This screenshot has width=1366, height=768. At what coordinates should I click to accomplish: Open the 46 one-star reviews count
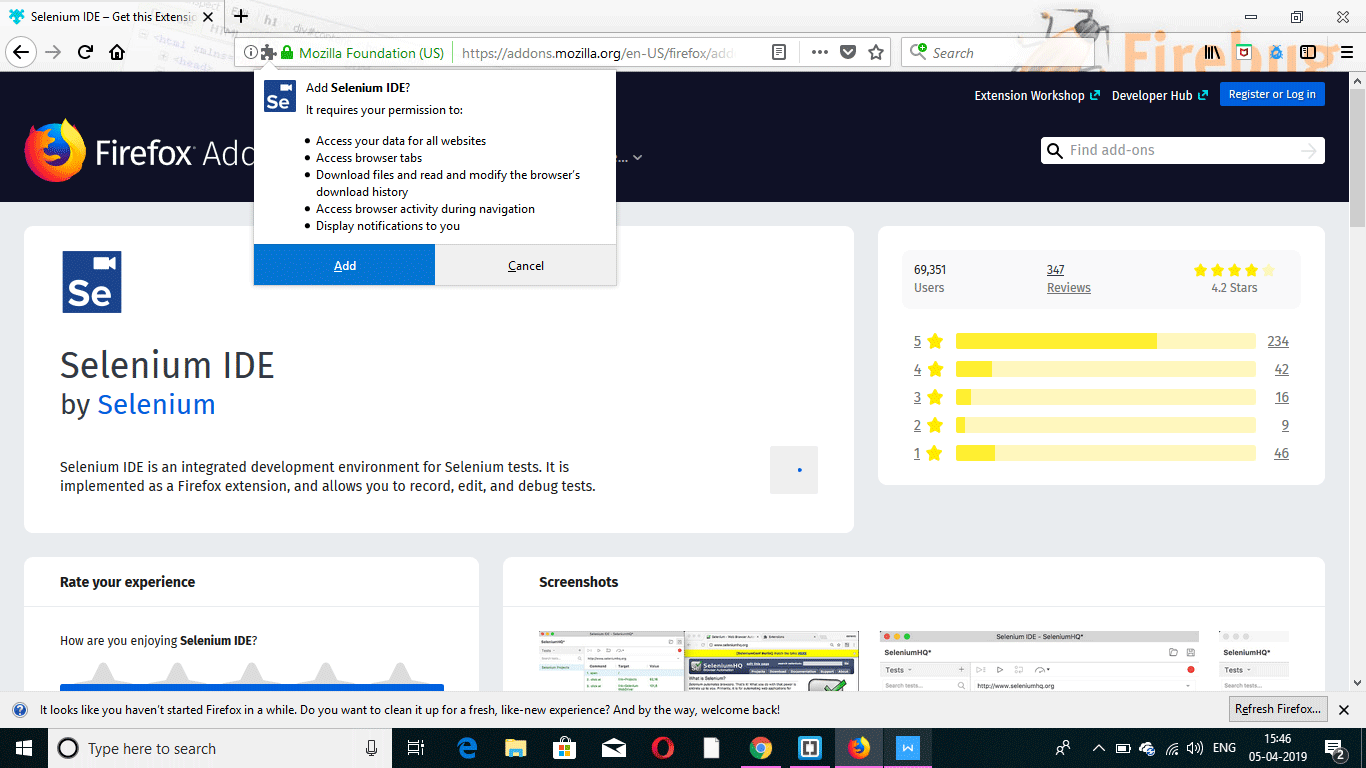1282,453
